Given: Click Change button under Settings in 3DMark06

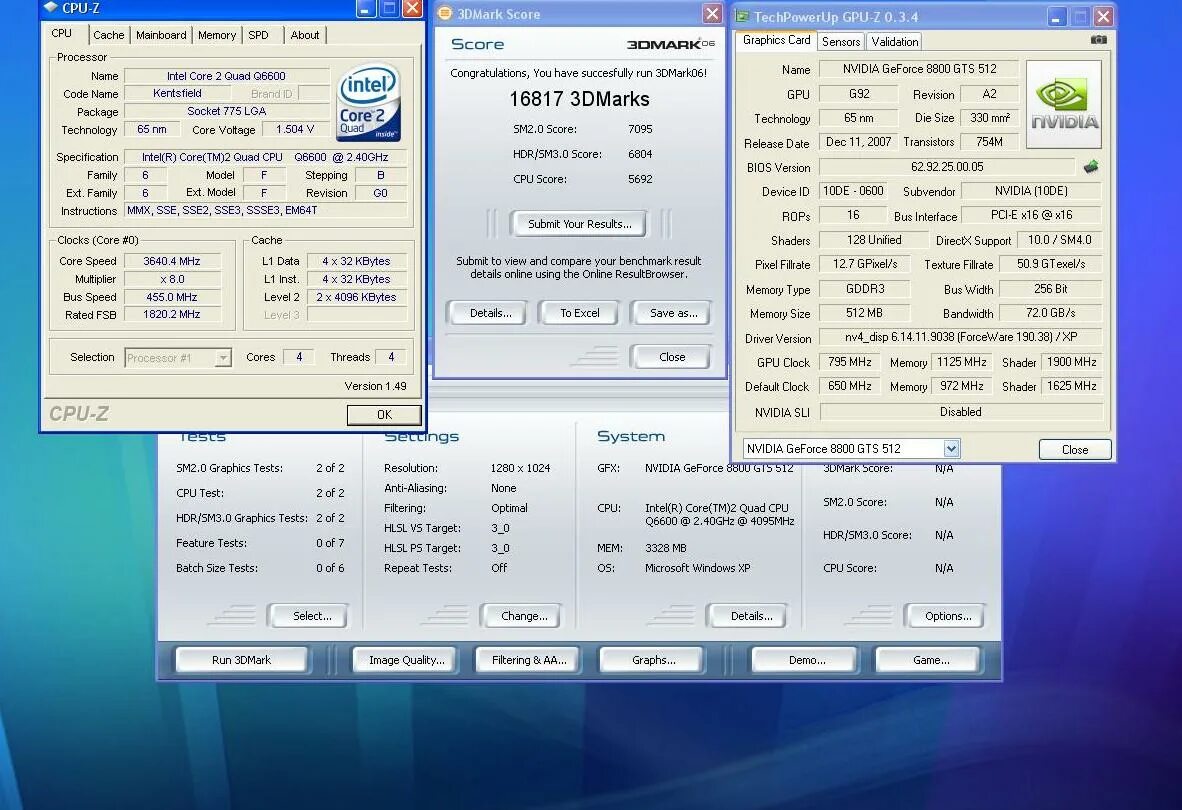Looking at the screenshot, I should 524,616.
